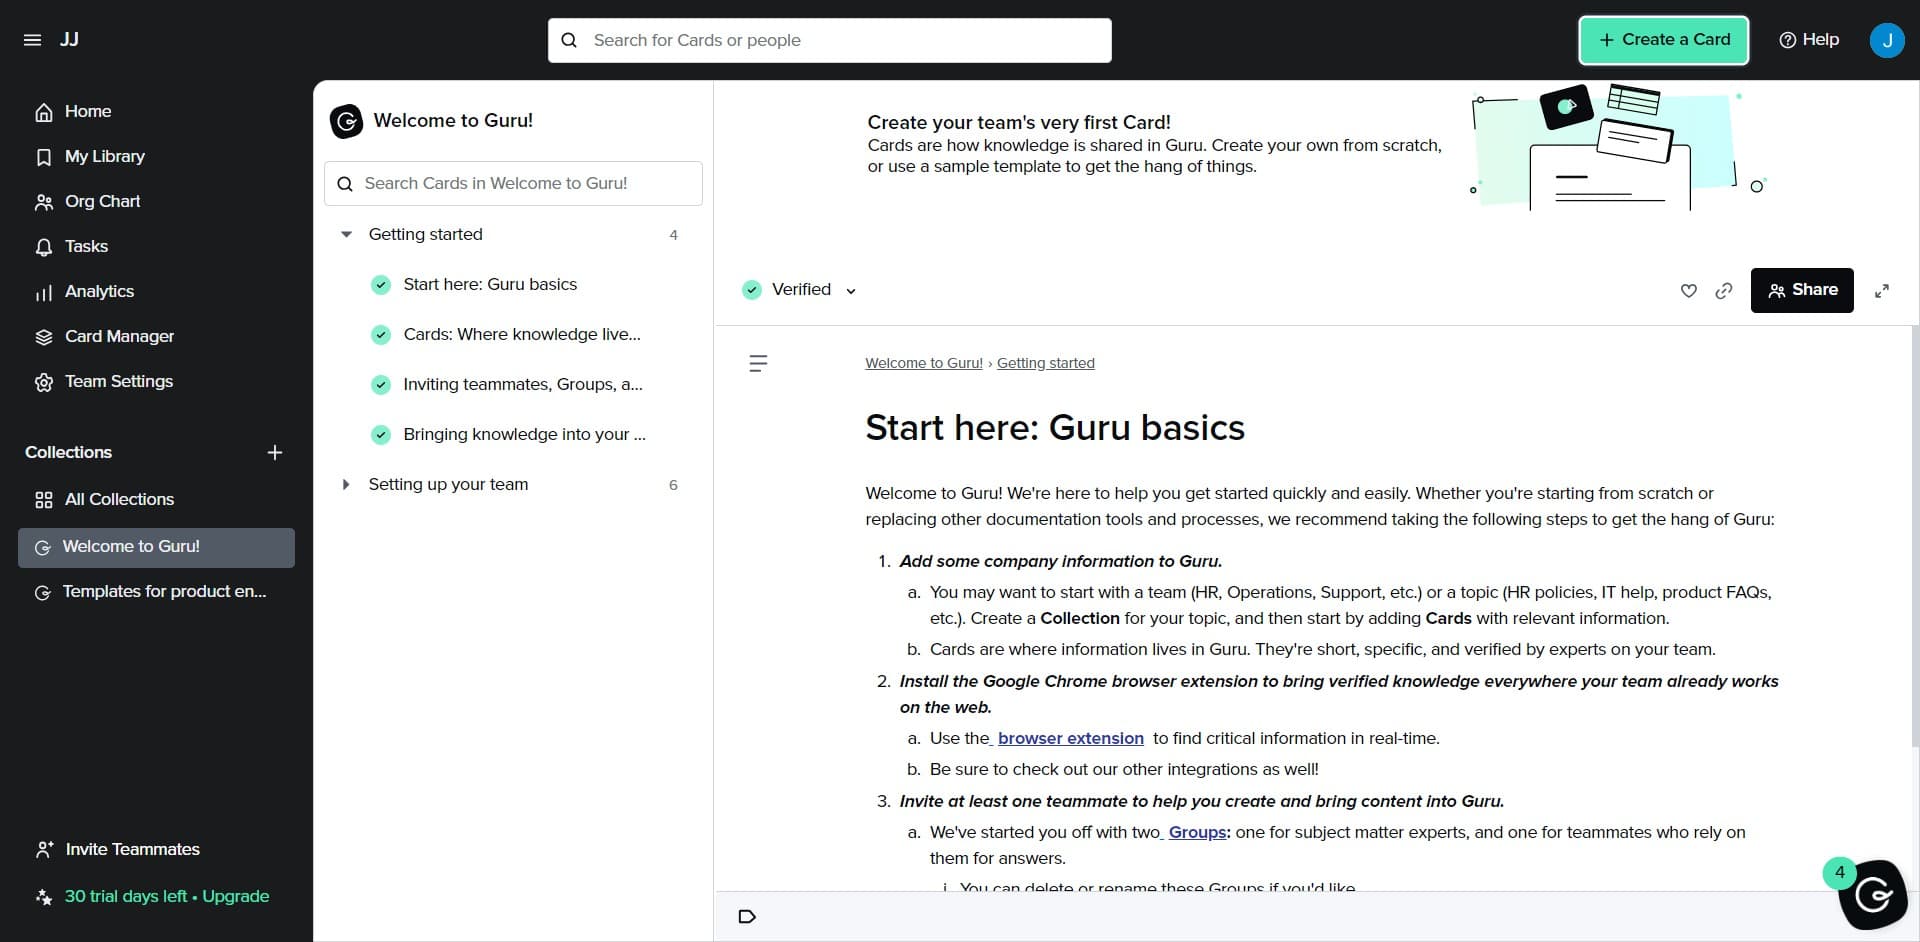The image size is (1920, 942).
Task: Go to Analytics in the sidebar
Action: (x=99, y=291)
